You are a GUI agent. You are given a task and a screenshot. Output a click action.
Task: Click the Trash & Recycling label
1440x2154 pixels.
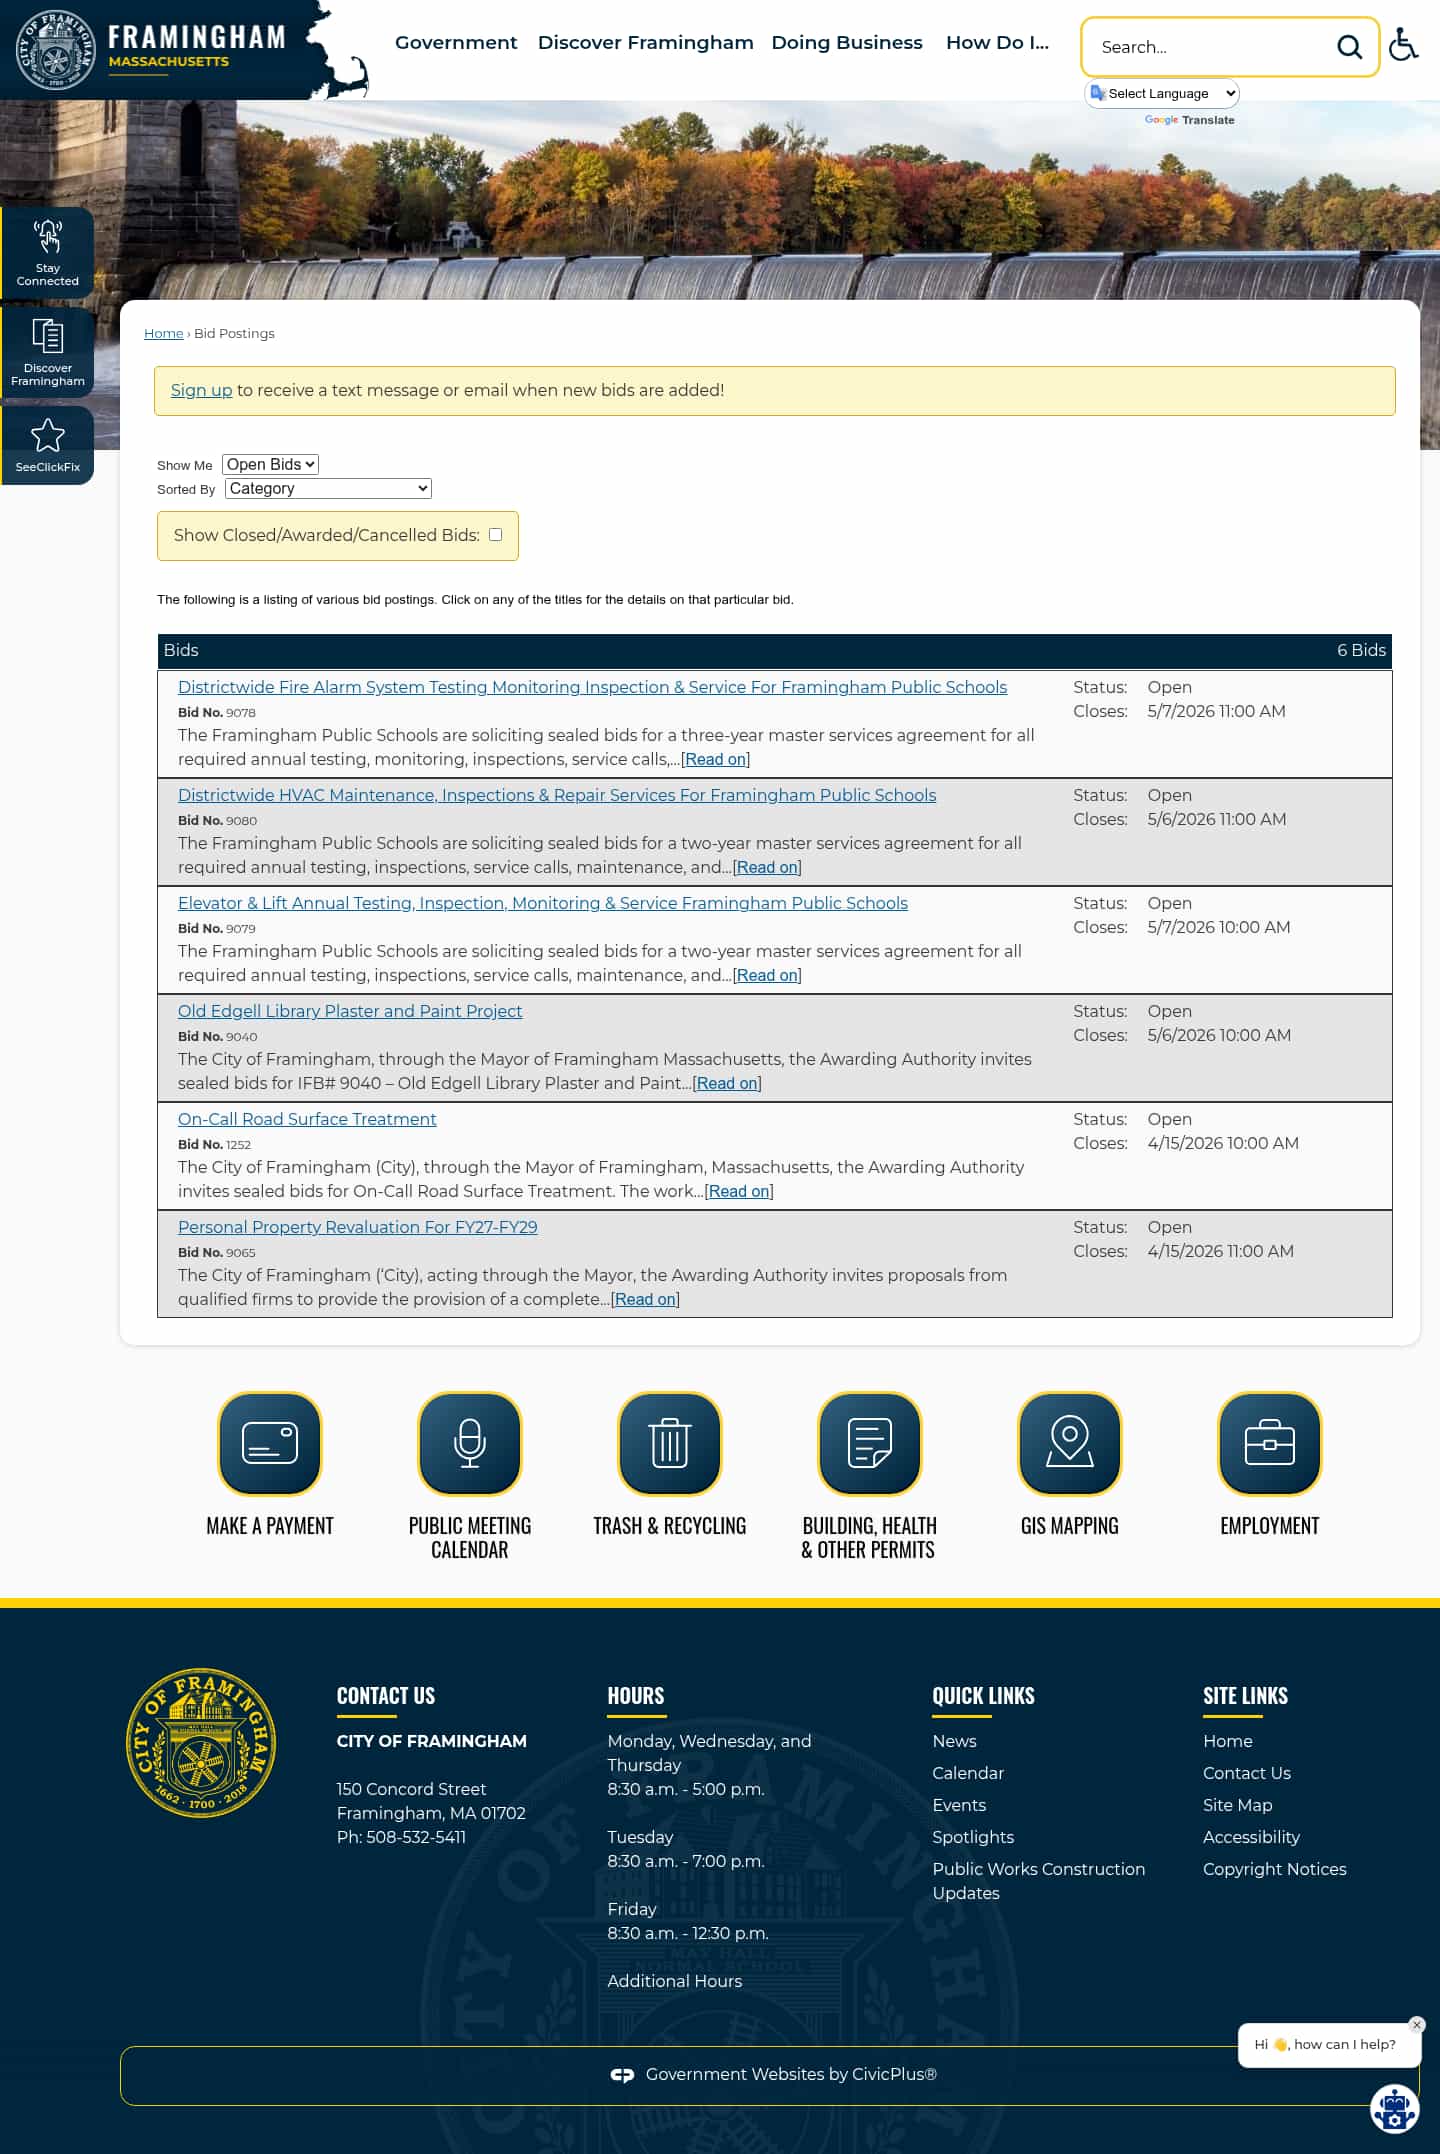coord(670,1526)
